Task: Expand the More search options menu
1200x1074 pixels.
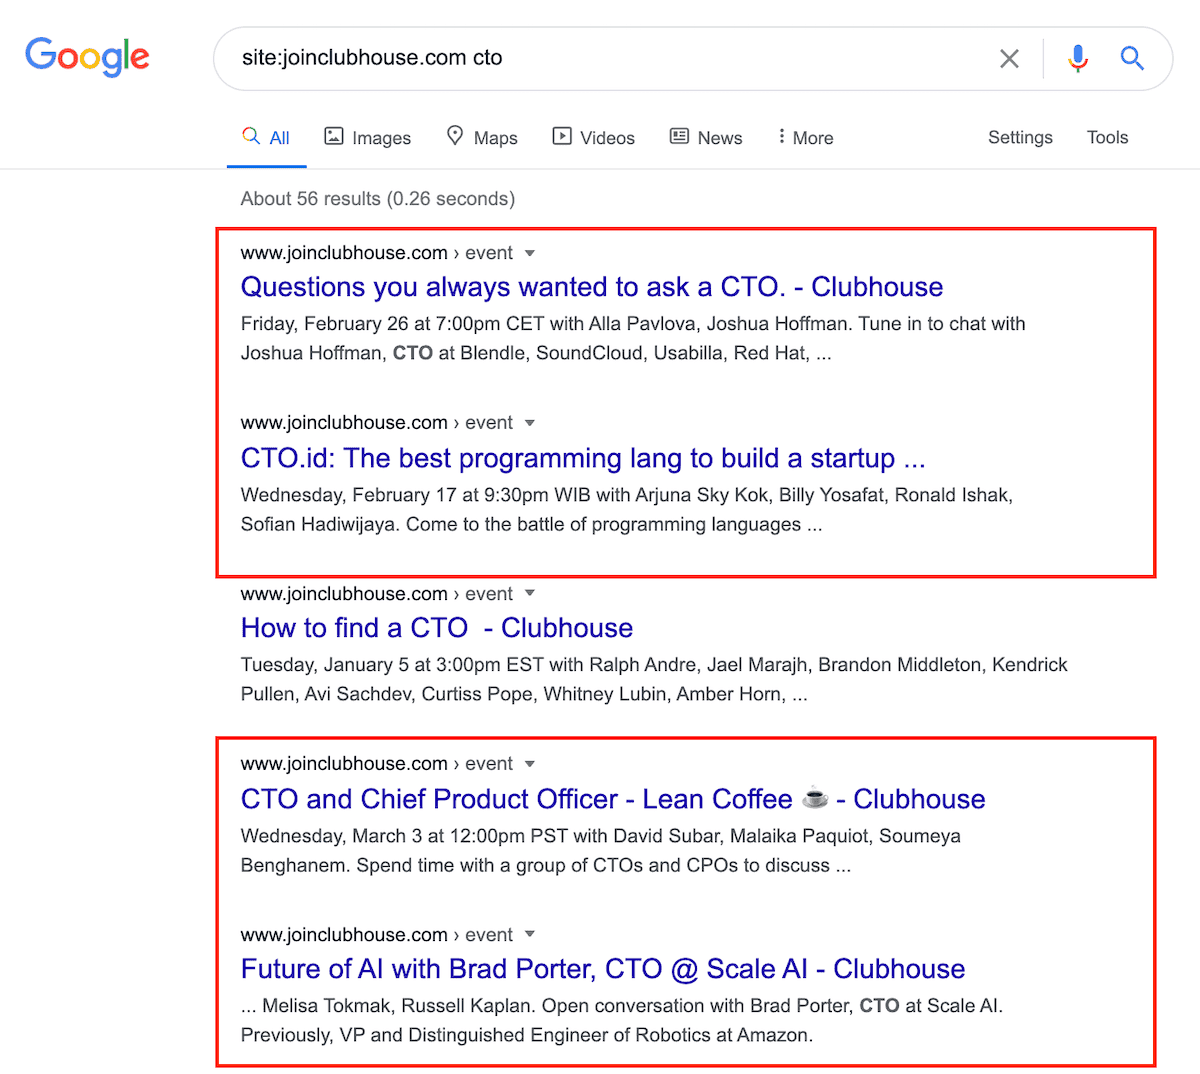Action: pos(805,137)
